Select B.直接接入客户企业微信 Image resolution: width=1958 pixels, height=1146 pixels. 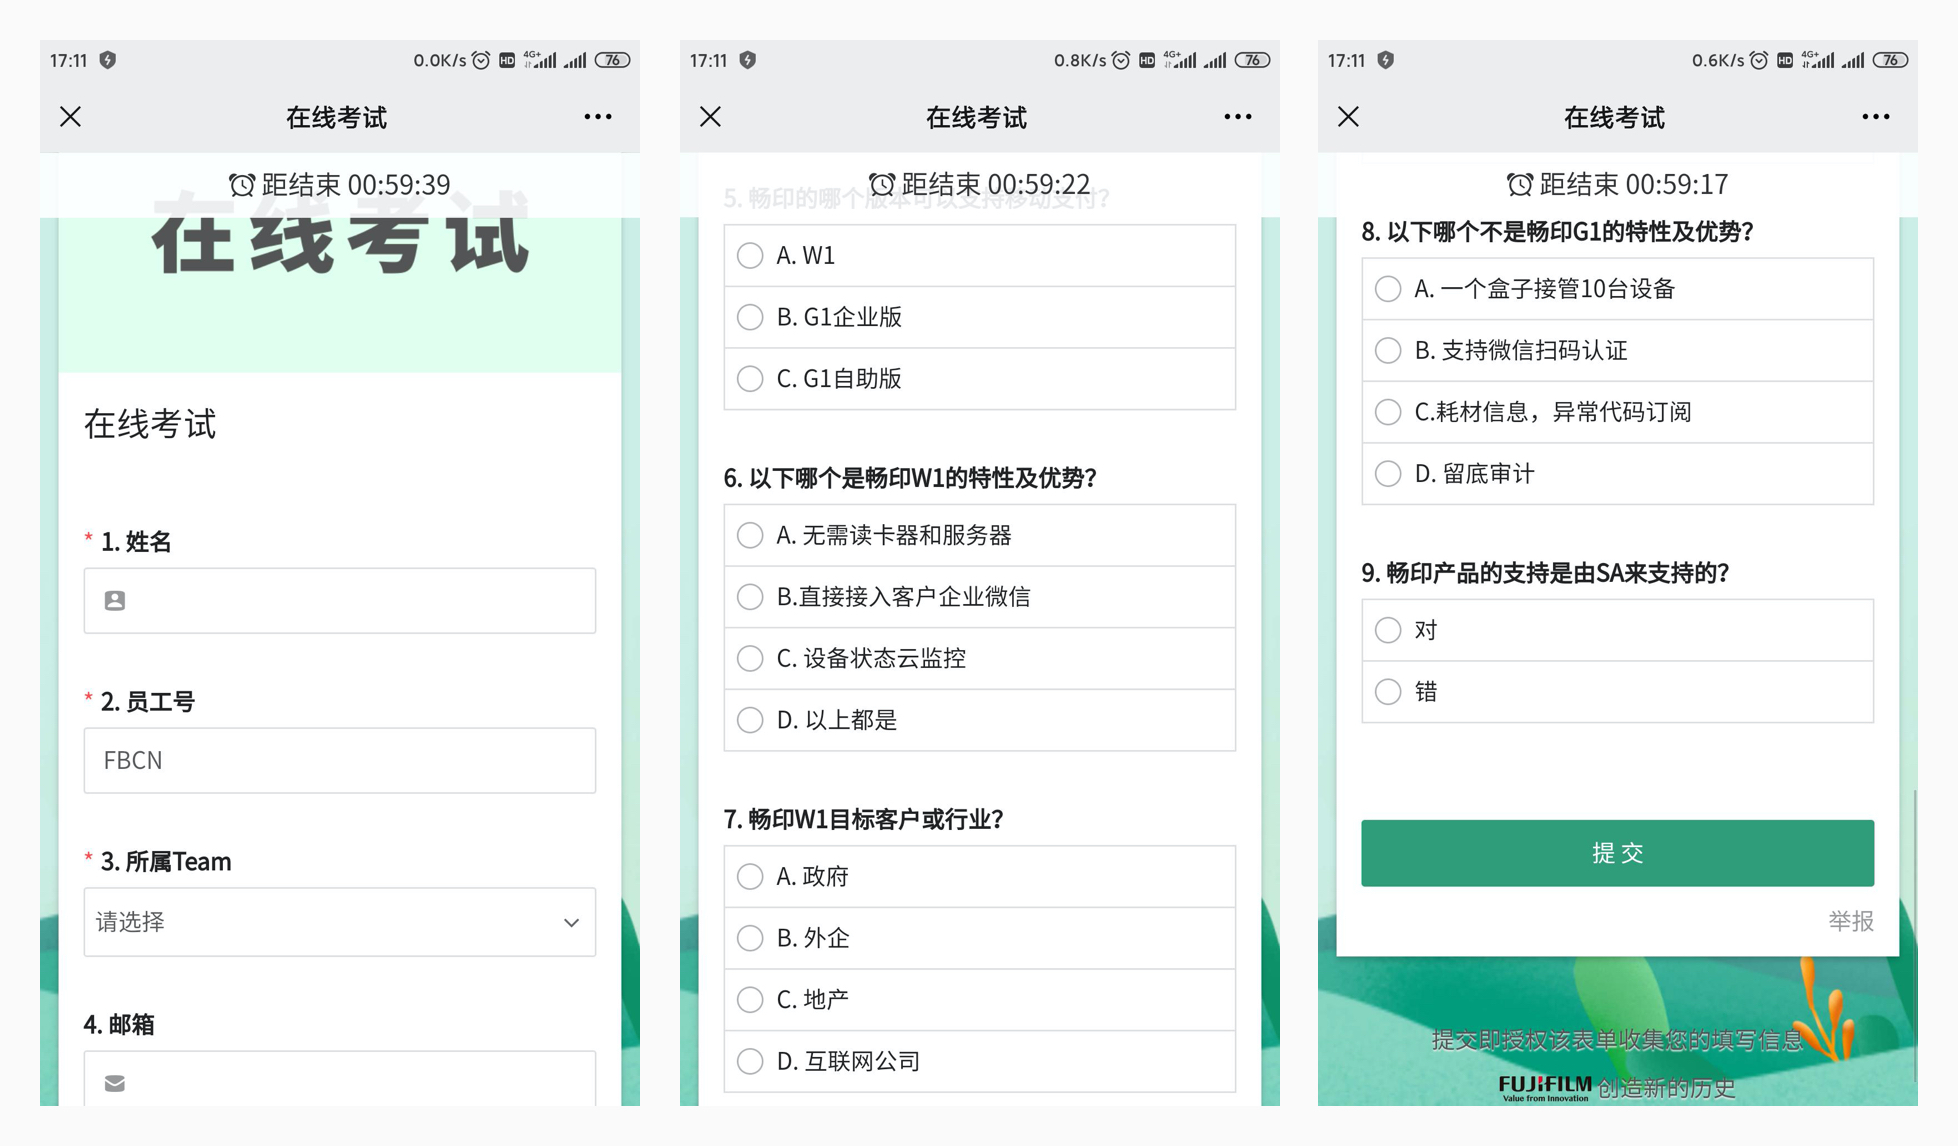pyautogui.click(x=980, y=597)
